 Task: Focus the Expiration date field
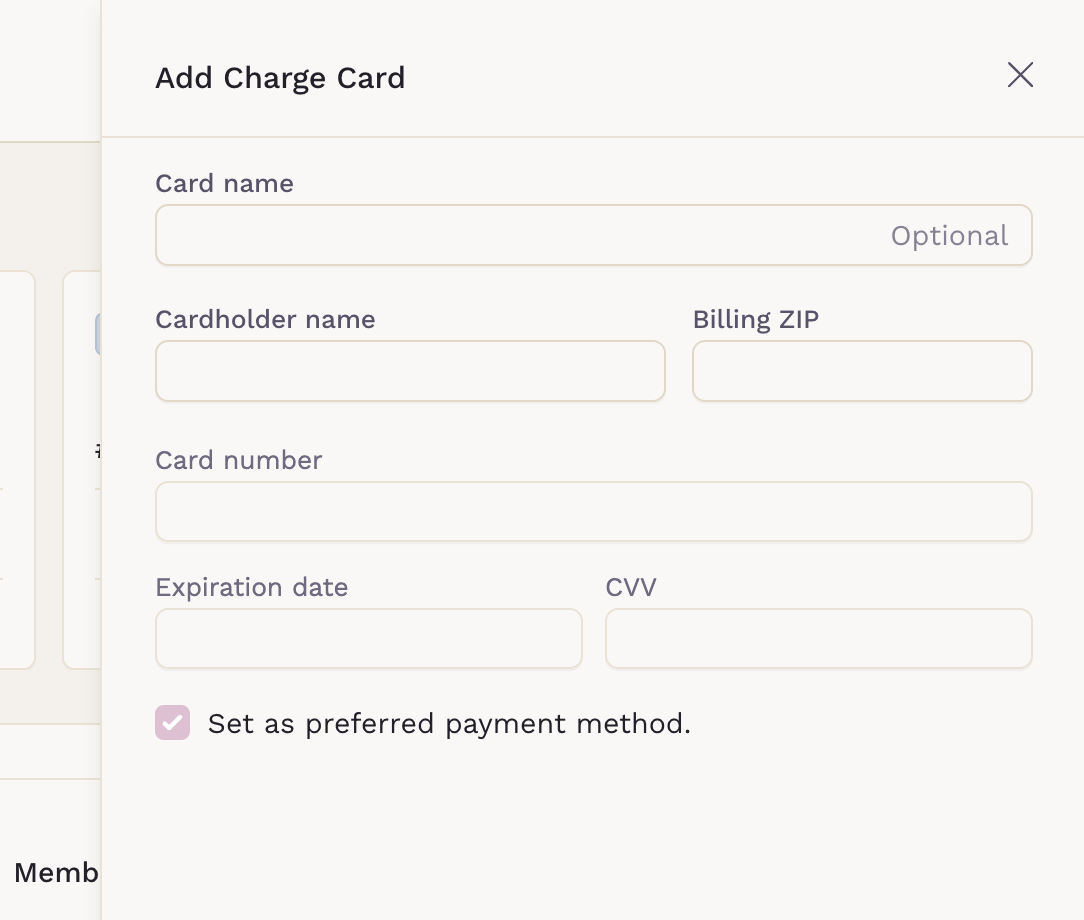(x=368, y=639)
